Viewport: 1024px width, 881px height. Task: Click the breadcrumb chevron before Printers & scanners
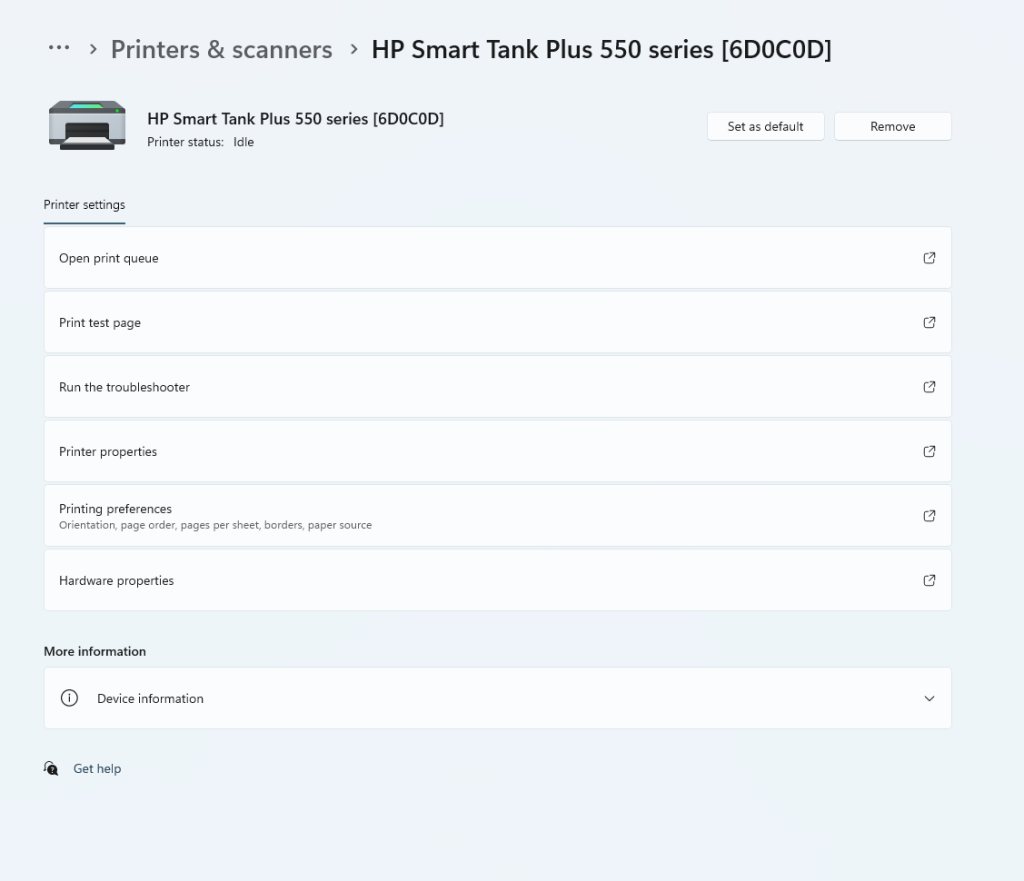pos(93,49)
